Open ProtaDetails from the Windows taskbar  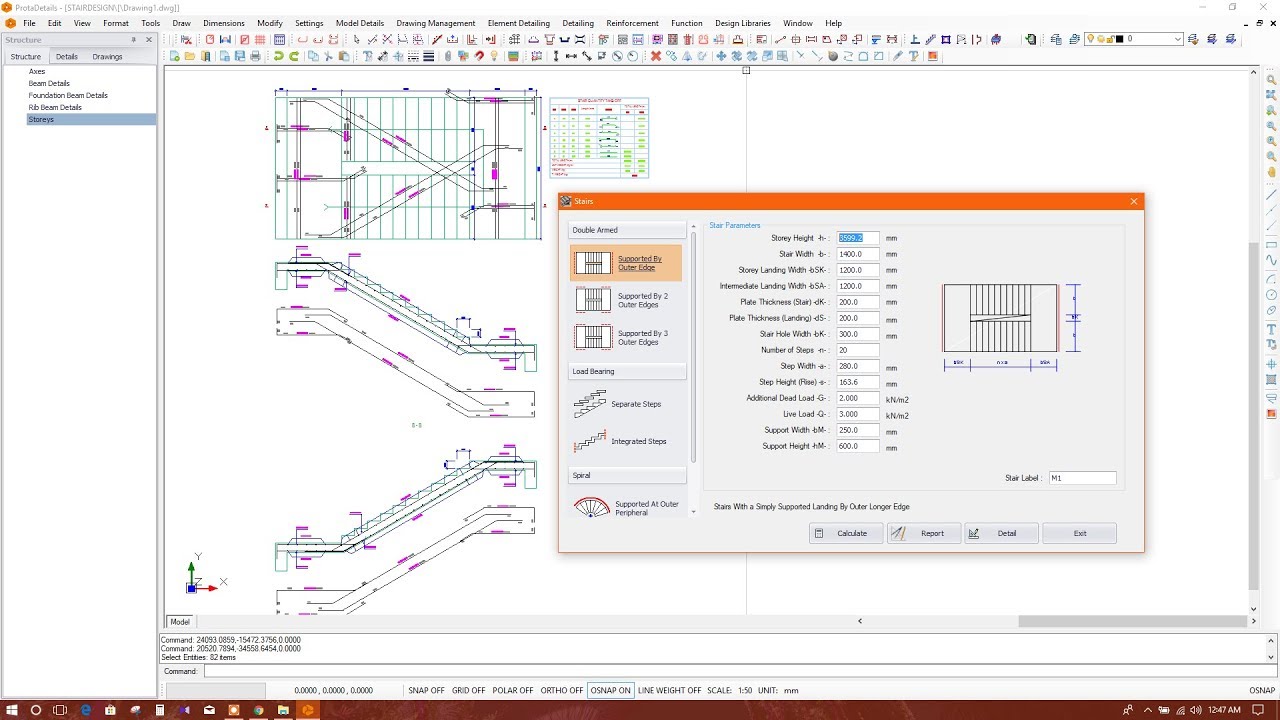(x=308, y=710)
